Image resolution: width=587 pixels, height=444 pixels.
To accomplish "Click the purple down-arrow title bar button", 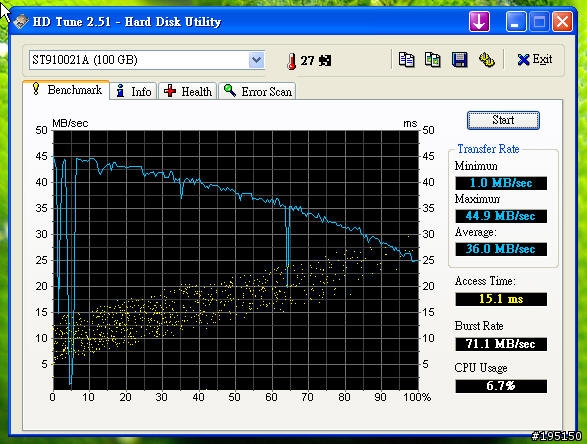I will tap(479, 21).
